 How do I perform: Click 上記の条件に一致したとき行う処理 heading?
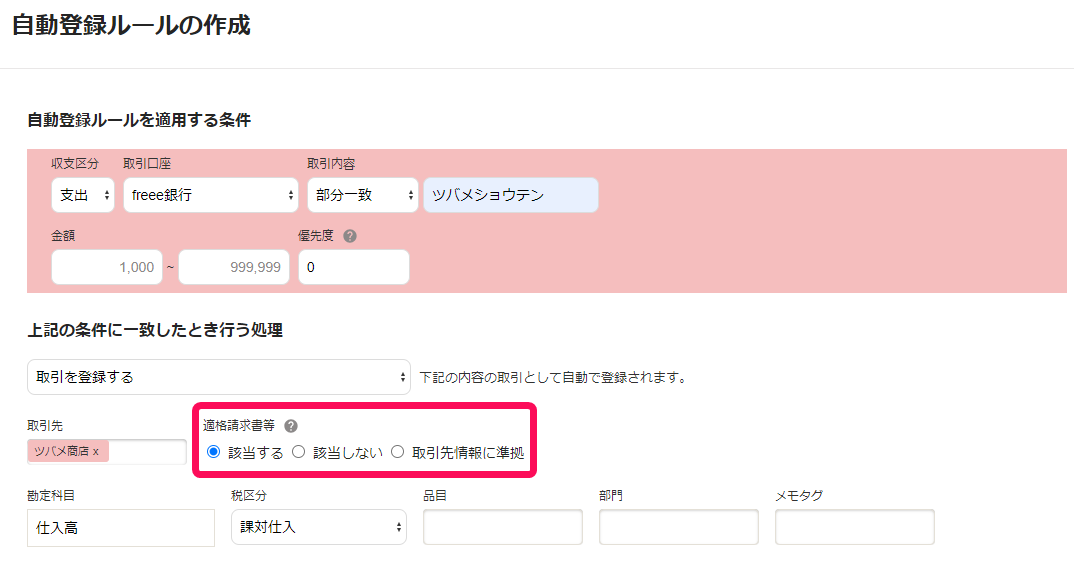click(x=155, y=330)
